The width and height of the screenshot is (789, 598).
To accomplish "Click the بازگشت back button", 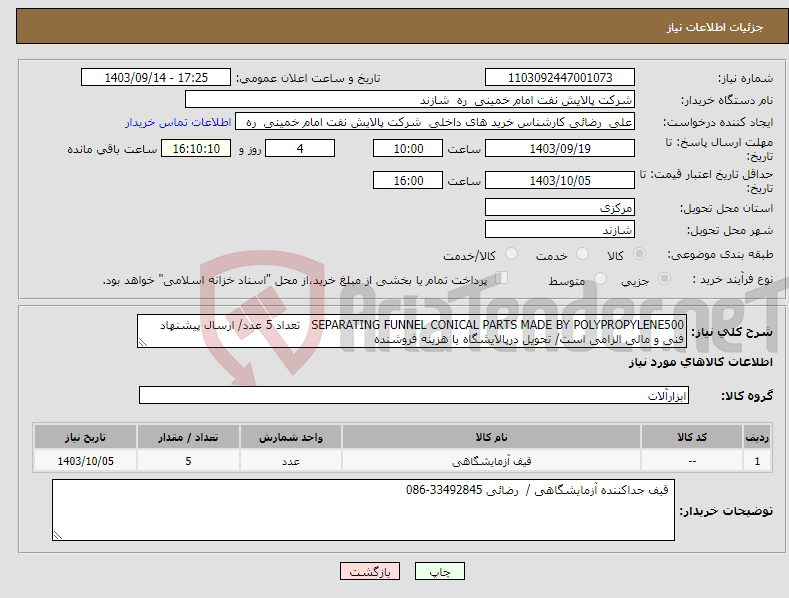I will [x=370, y=571].
